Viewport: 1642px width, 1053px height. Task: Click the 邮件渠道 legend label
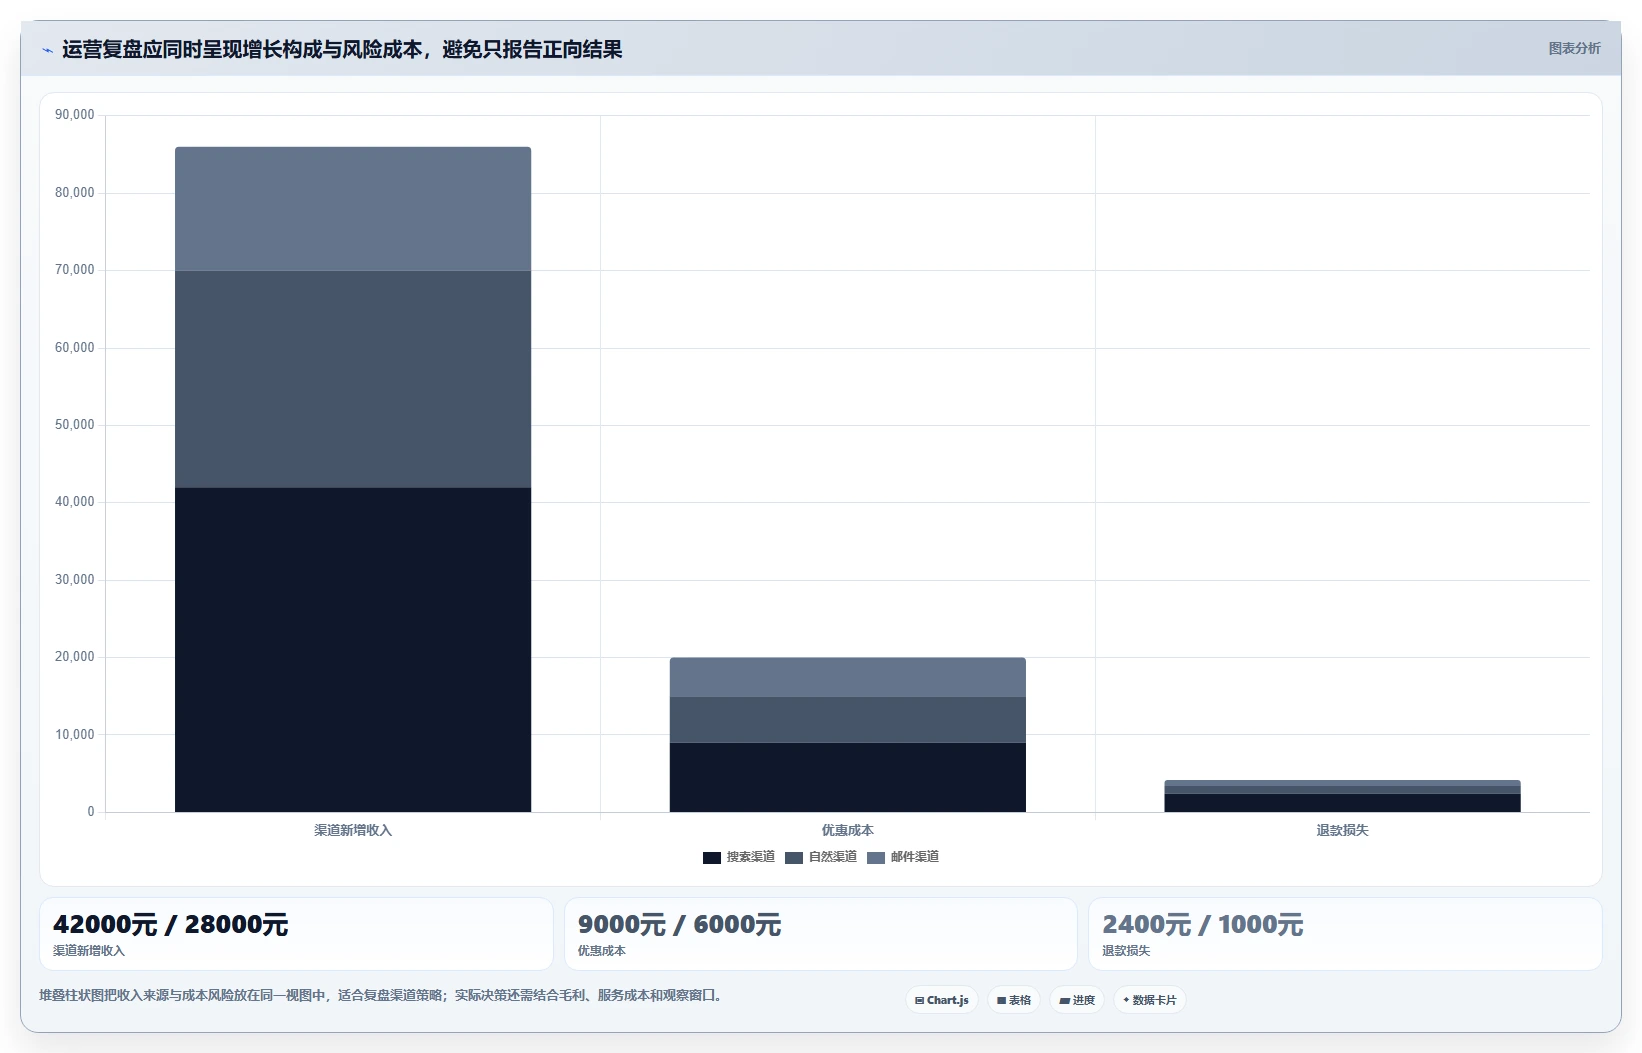point(915,857)
